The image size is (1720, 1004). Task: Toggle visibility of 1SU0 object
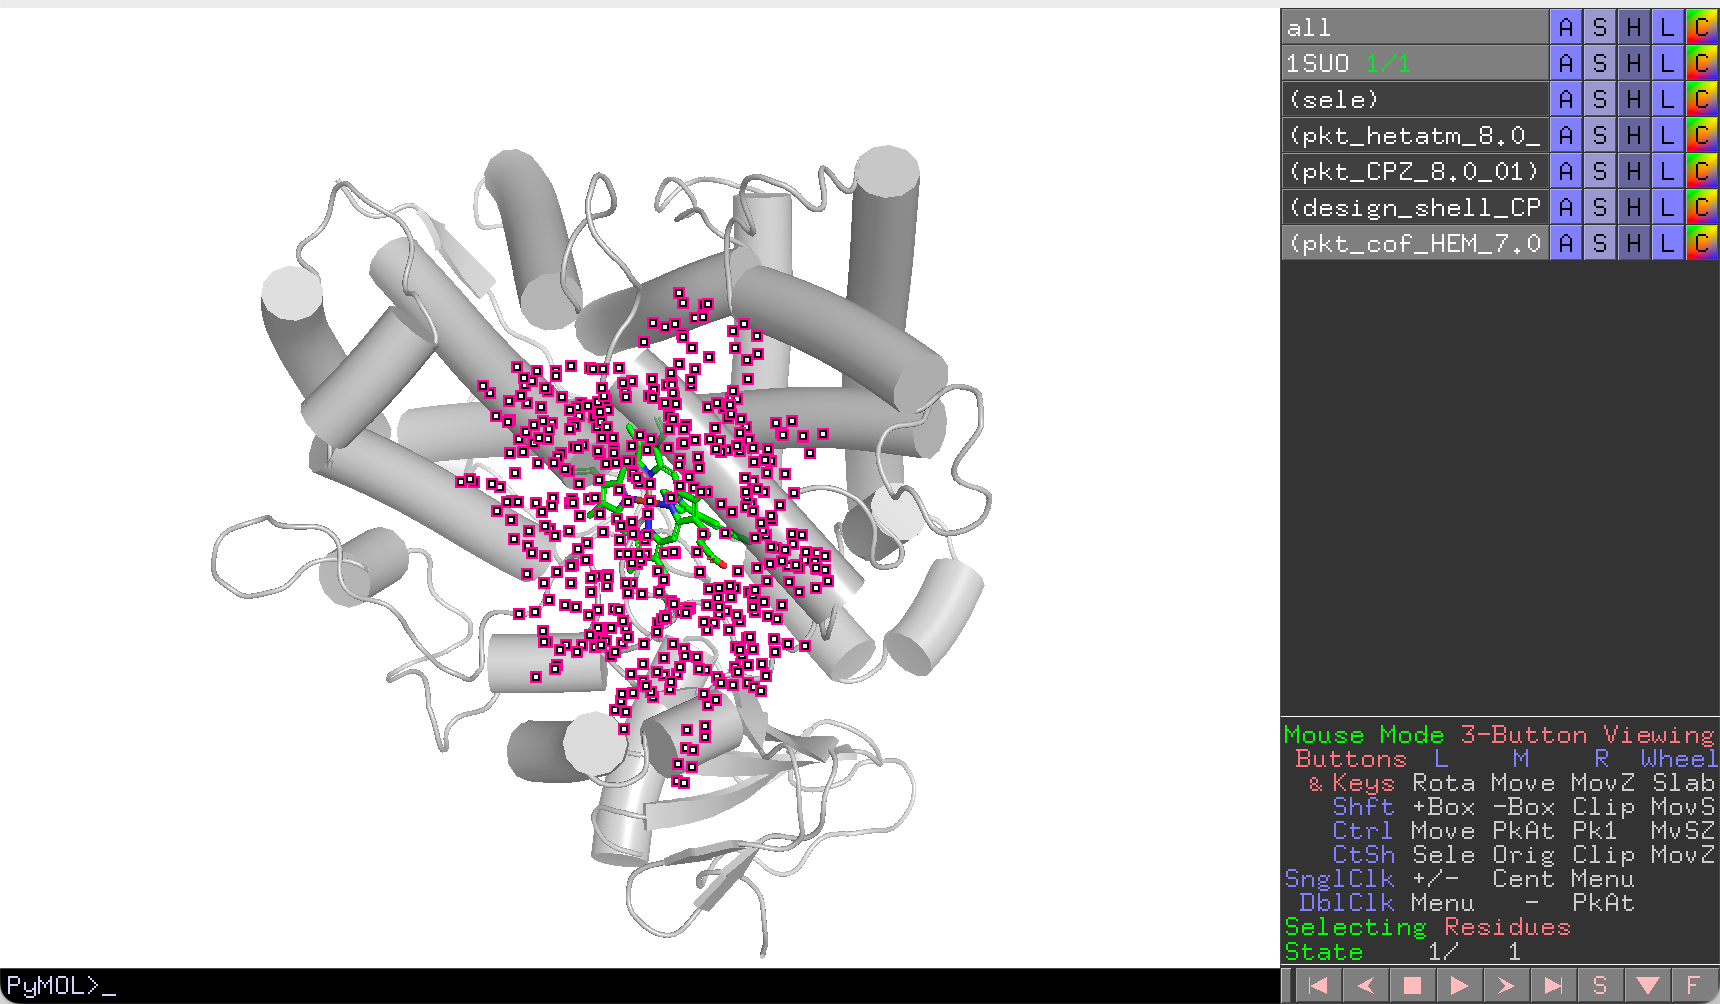1415,63
